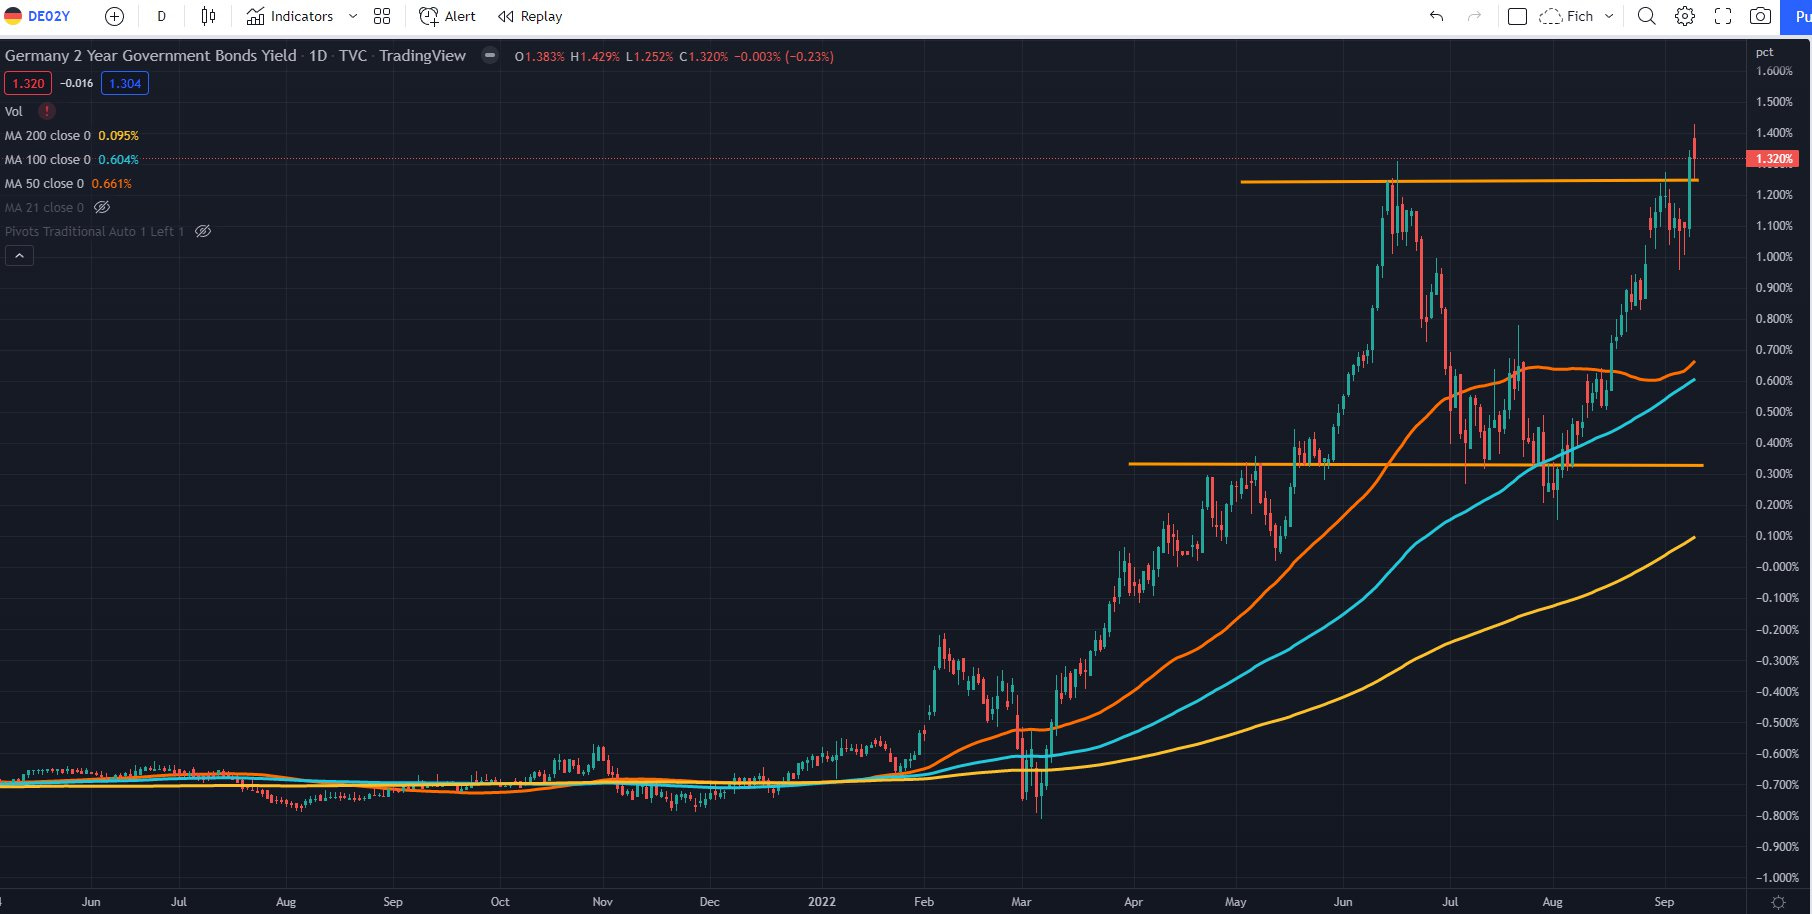The image size is (1812, 914).
Task: Toggle symbol legend collapse circle icon
Action: tap(490, 56)
